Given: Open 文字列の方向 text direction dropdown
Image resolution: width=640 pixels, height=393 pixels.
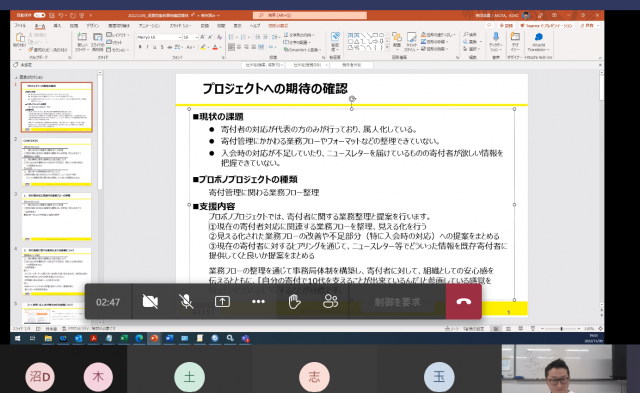Looking at the screenshot, I should pyautogui.click(x=299, y=35).
